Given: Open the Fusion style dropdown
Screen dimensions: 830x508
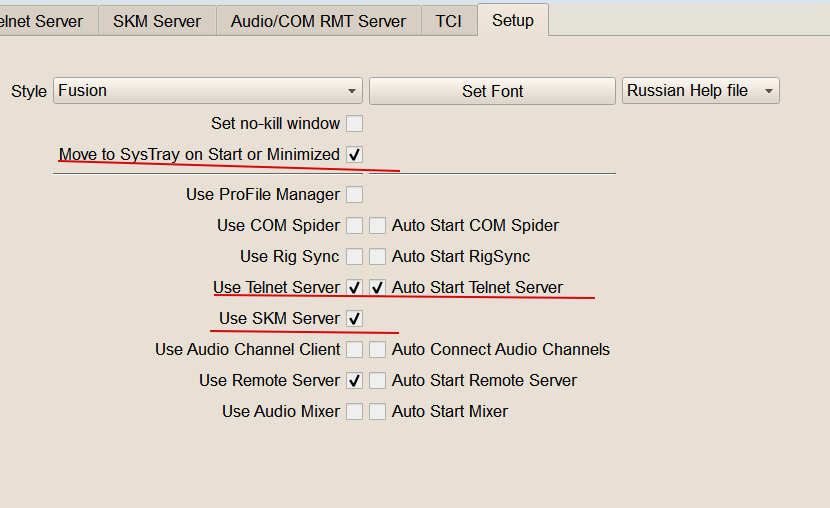Looking at the screenshot, I should pos(207,91).
